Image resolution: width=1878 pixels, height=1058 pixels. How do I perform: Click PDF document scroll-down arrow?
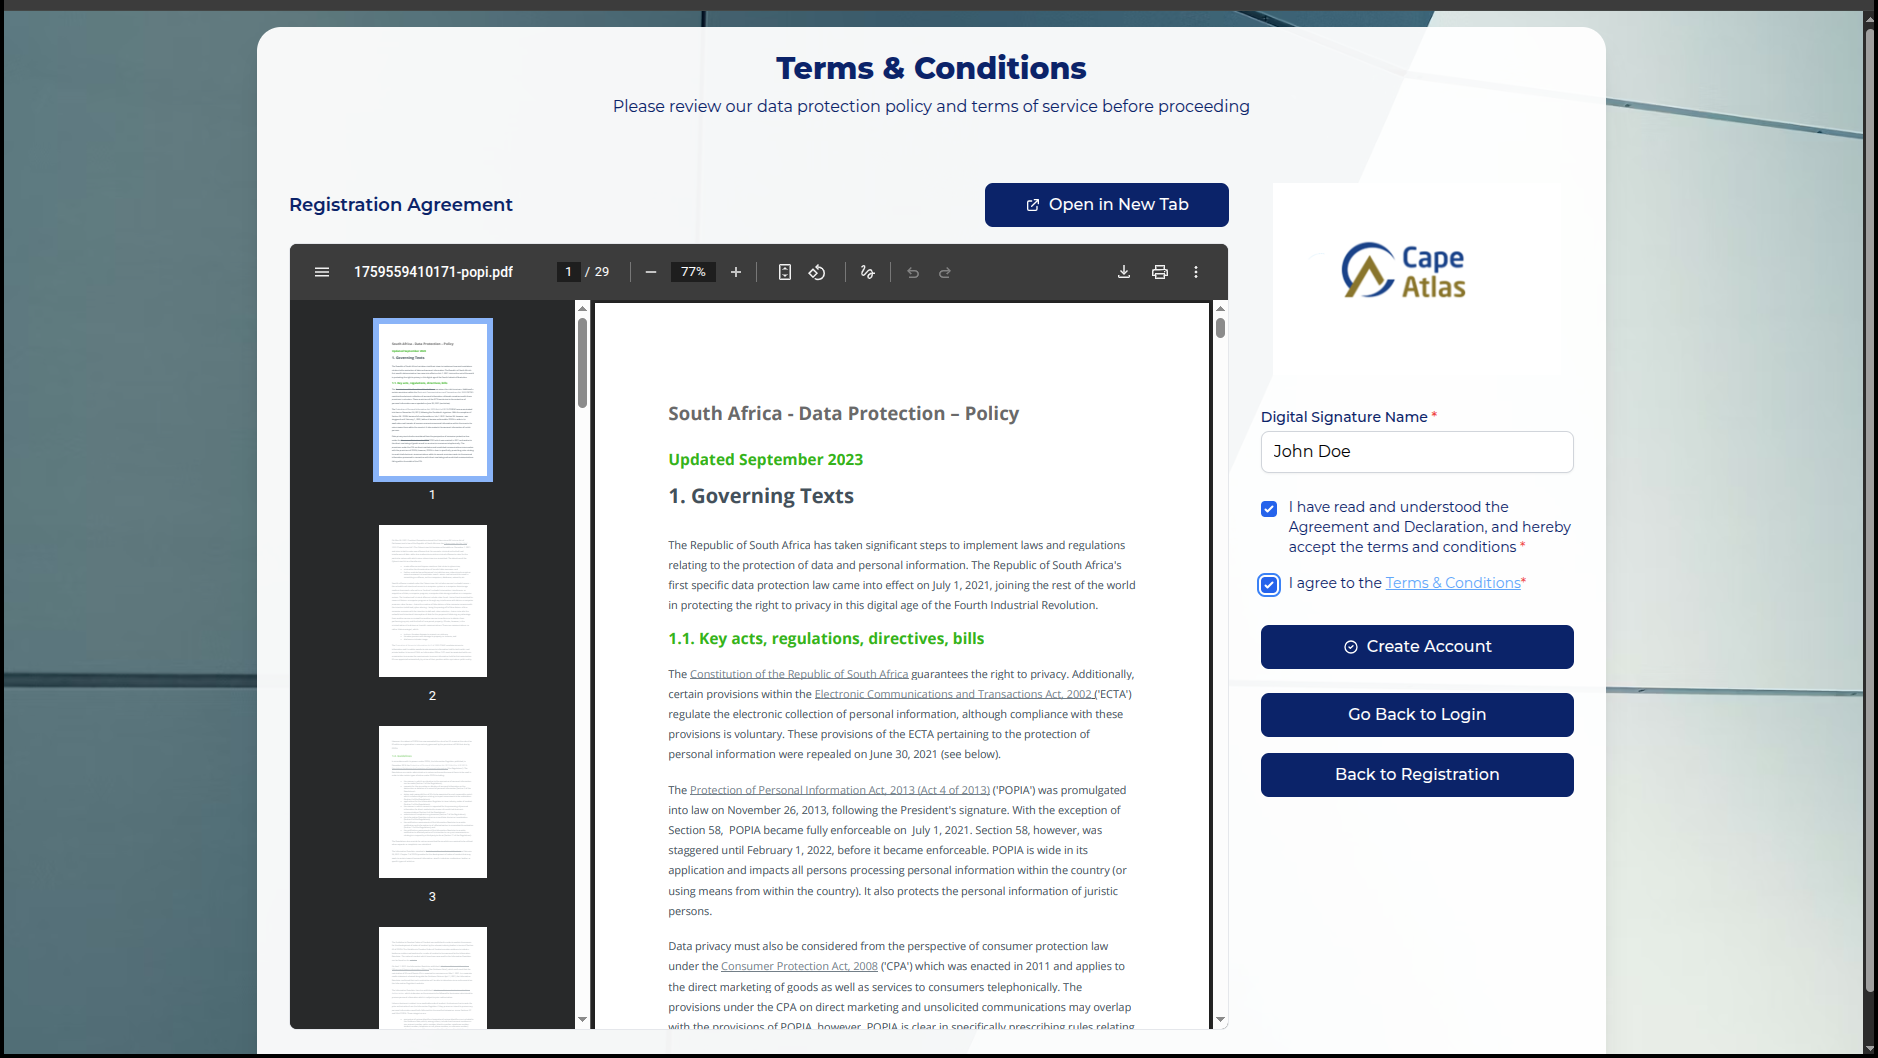(1220, 1019)
